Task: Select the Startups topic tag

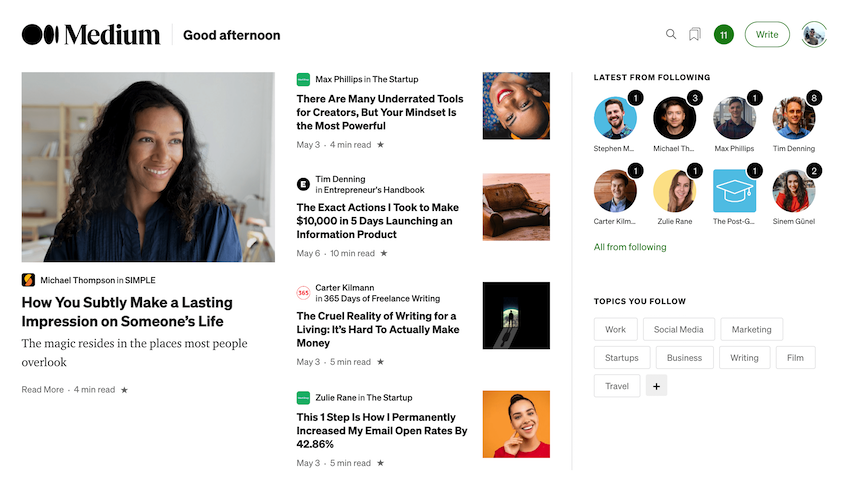Action: (622, 358)
